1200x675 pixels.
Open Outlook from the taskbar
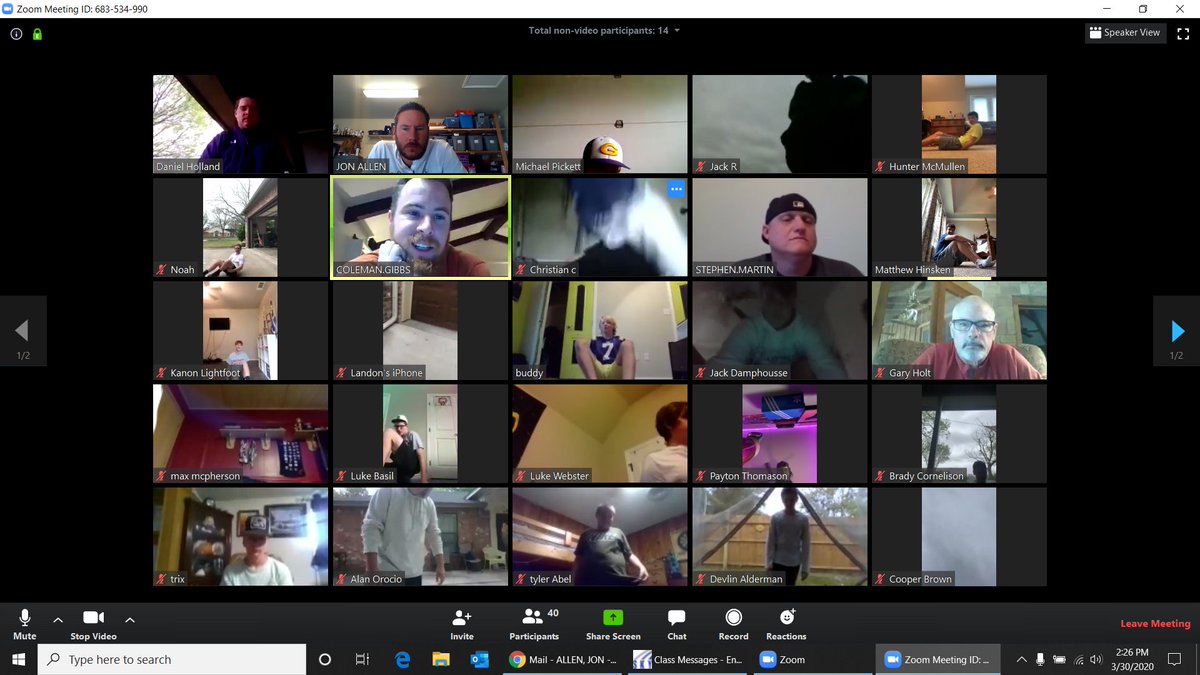[479, 659]
